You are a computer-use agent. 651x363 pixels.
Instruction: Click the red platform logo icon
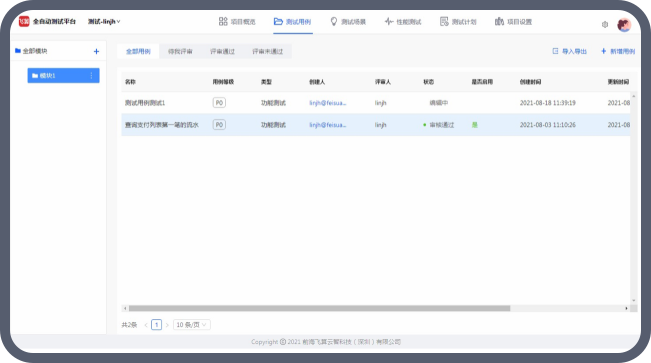24,21
